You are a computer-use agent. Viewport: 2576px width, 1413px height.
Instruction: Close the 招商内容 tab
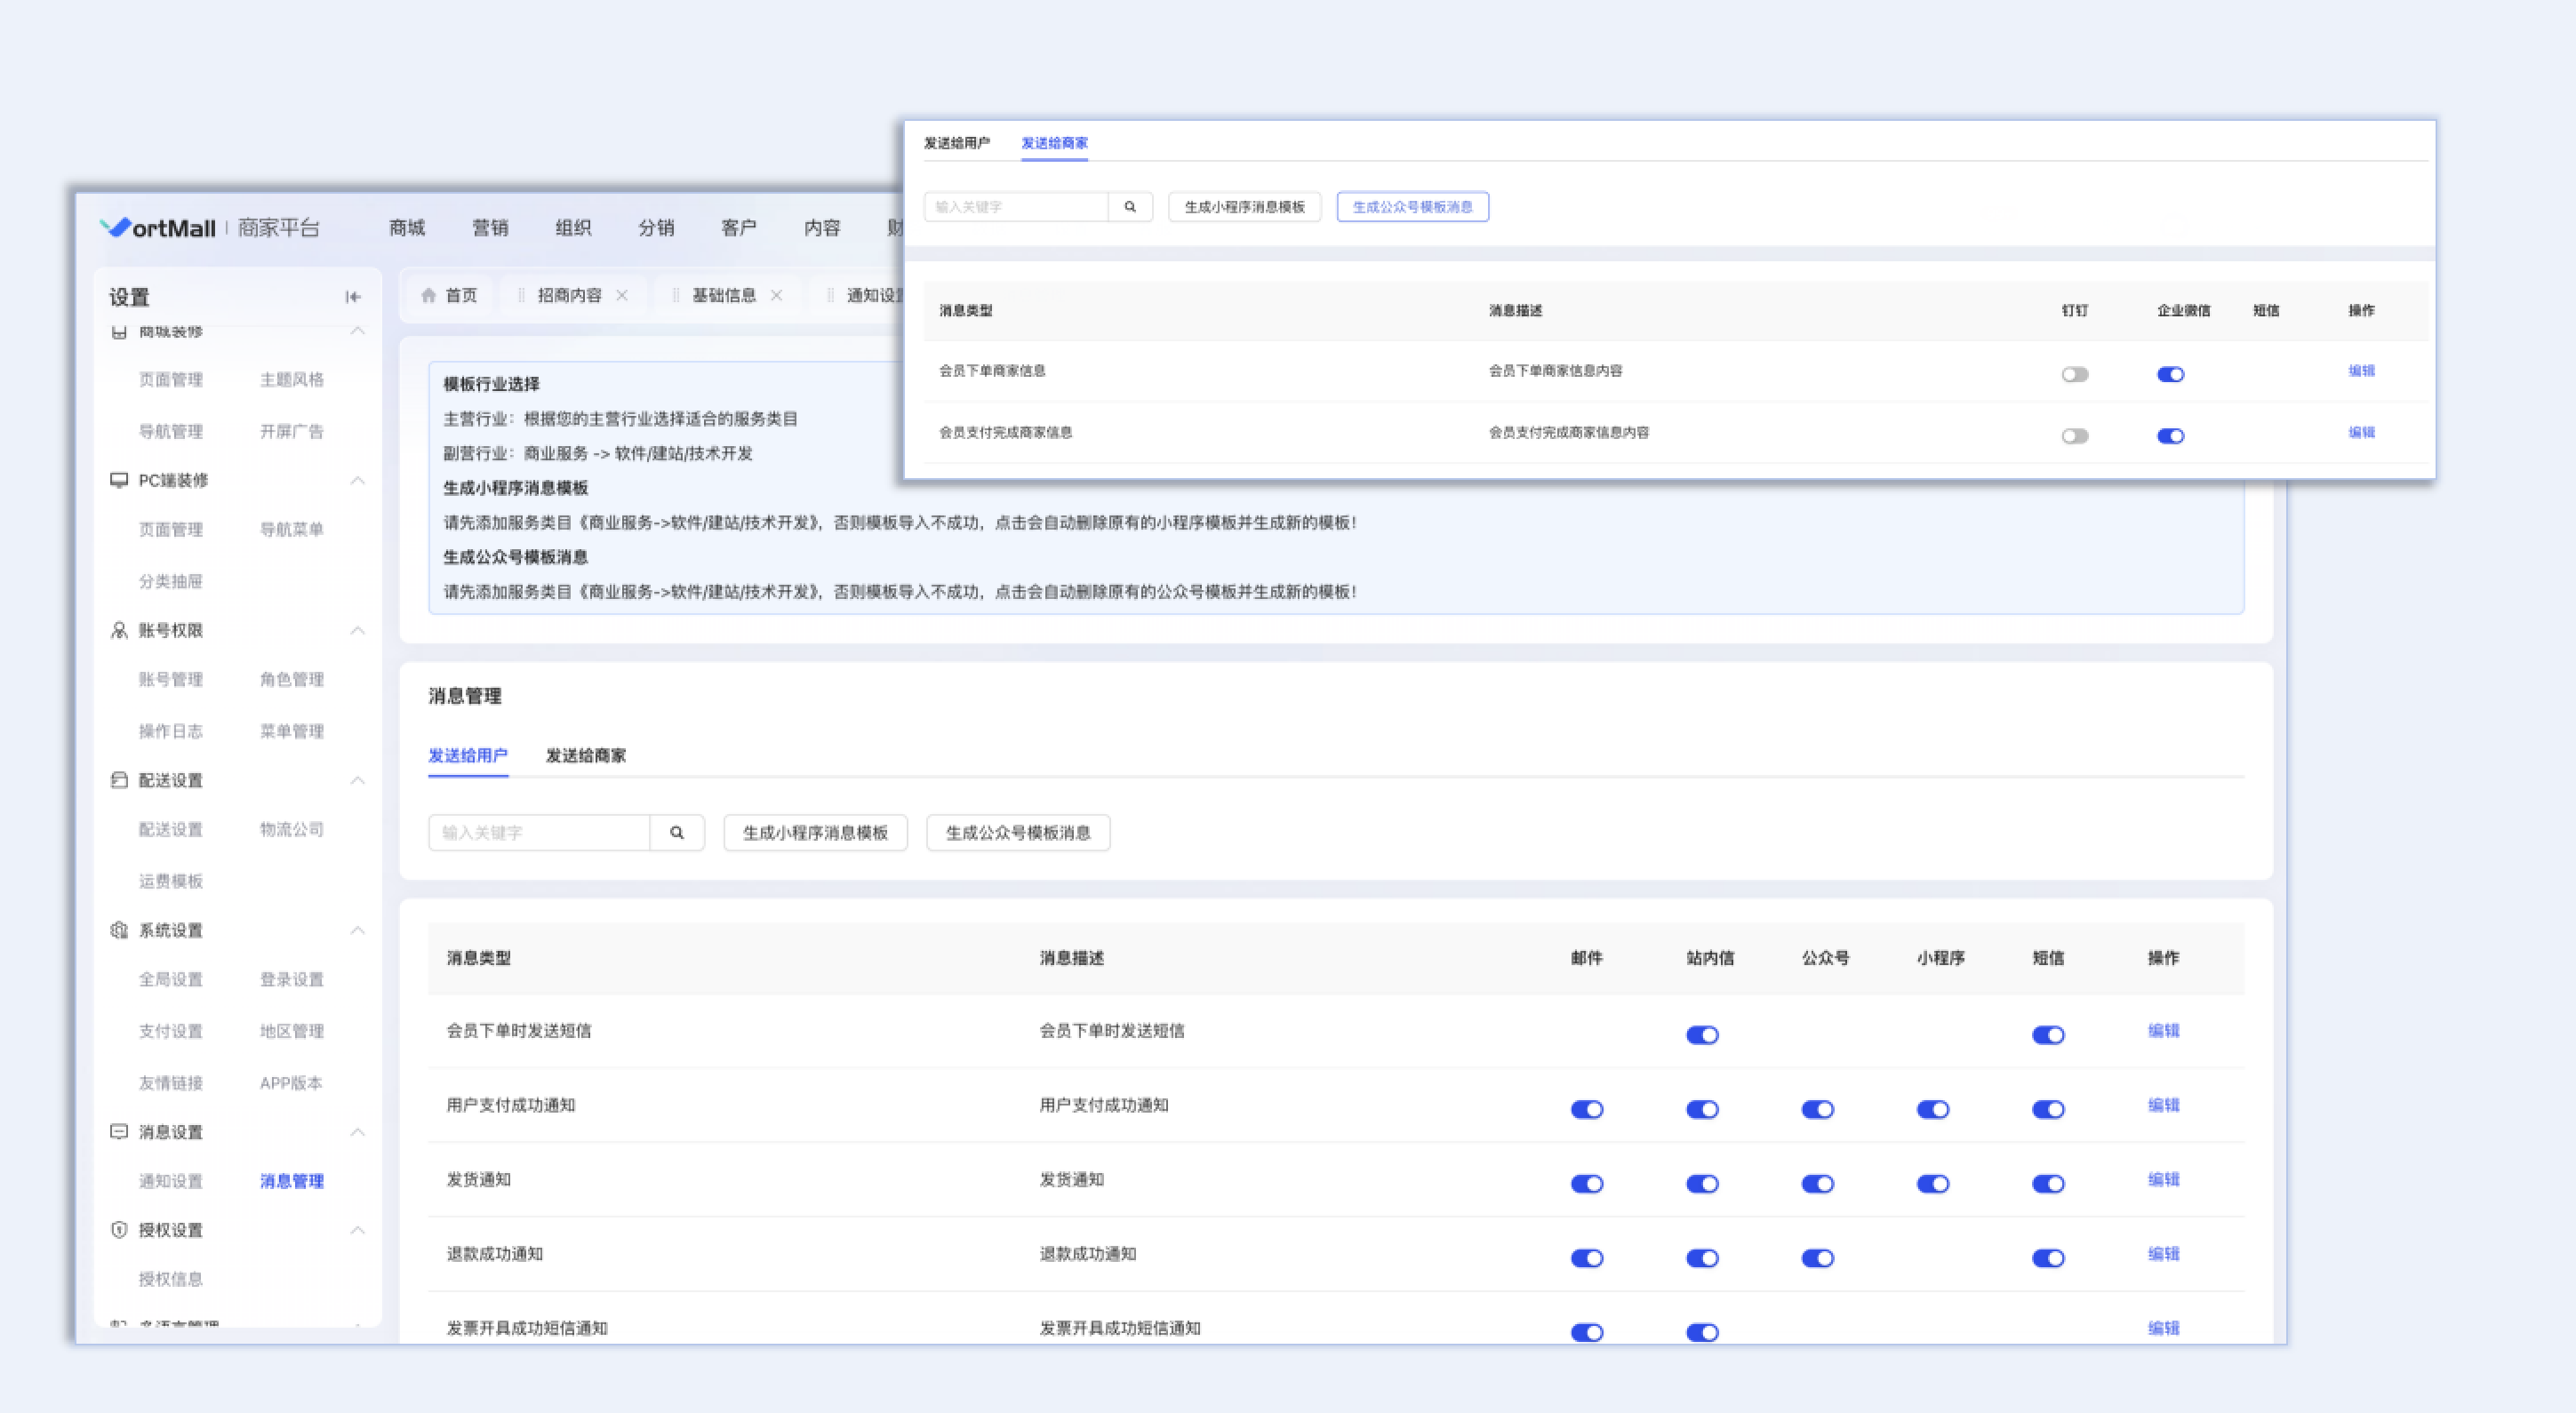pyautogui.click(x=622, y=295)
